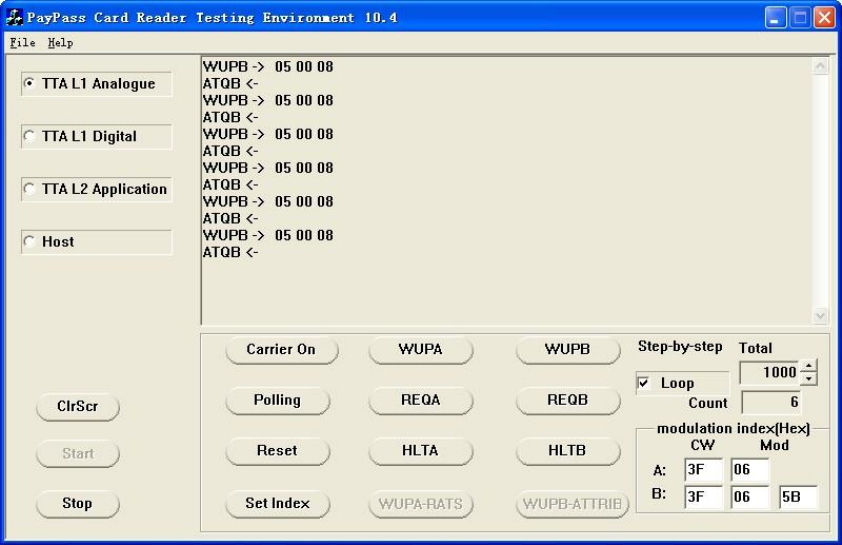Image resolution: width=842 pixels, height=545 pixels.
Task: Send REQA command button
Action: [x=420, y=400]
